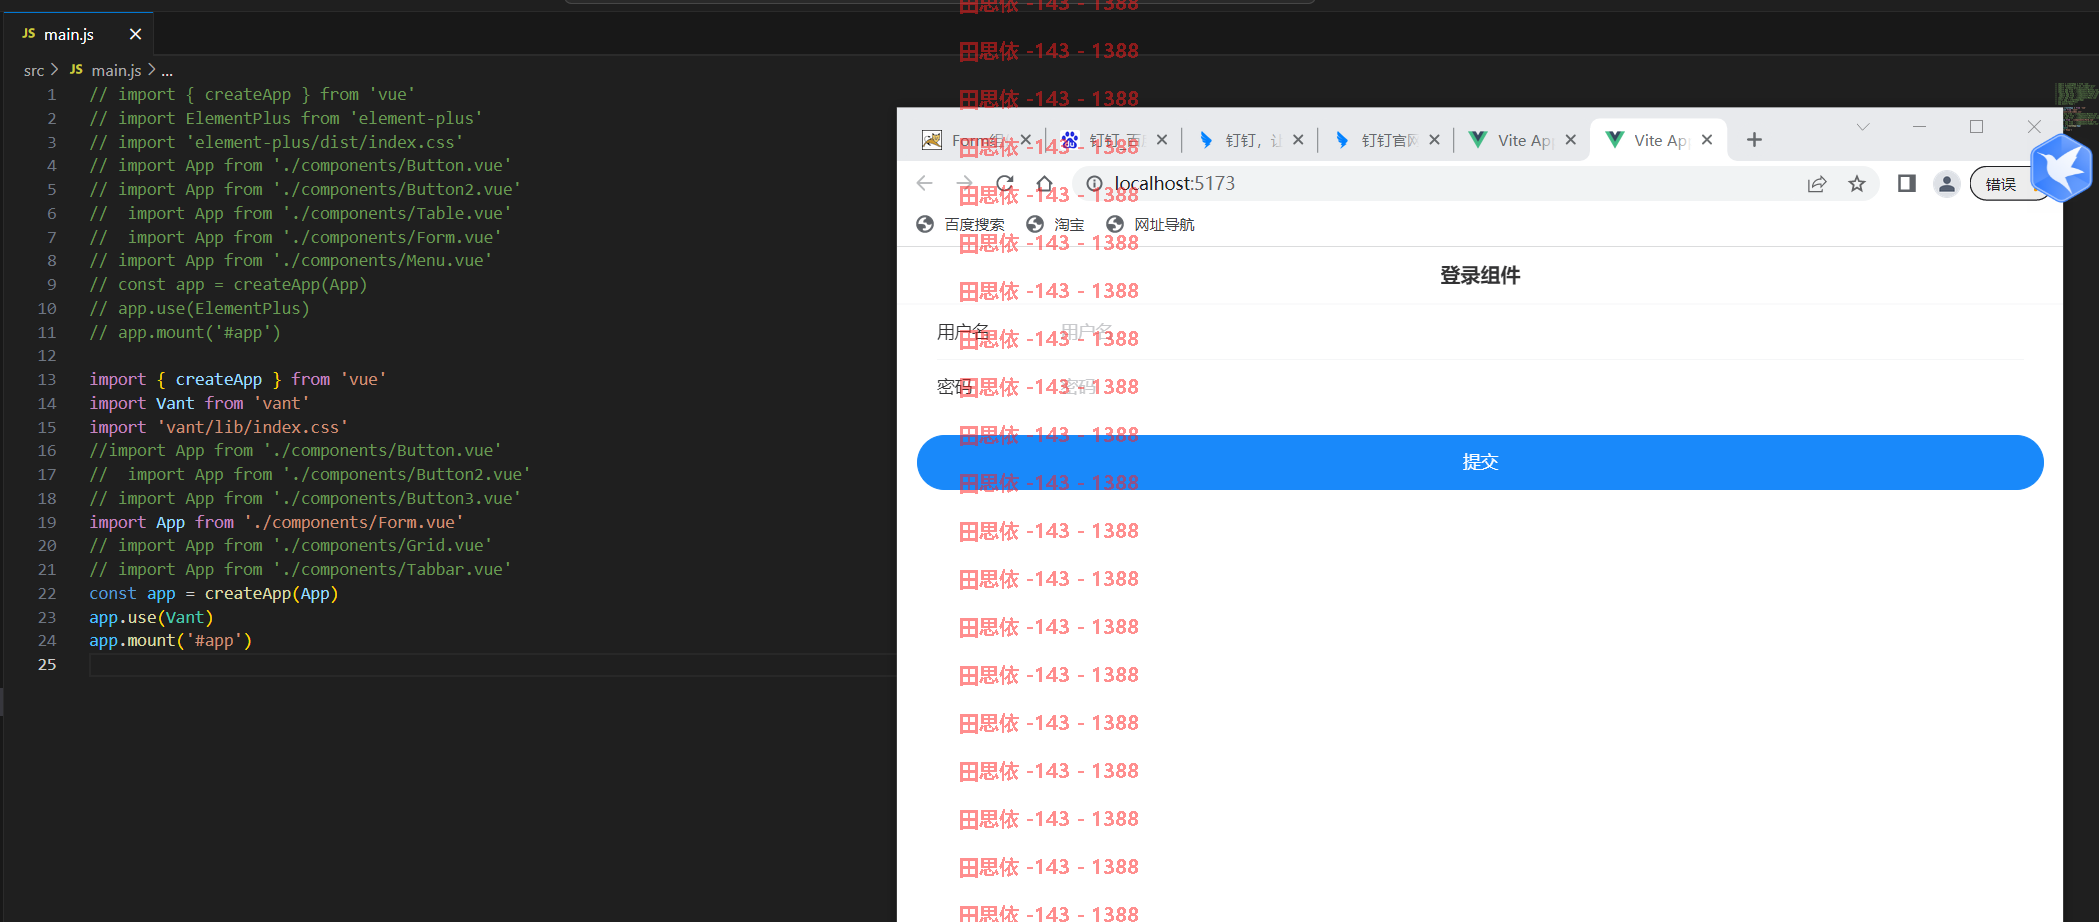Click the commented element-plus/dist/index.css import
Screen dimensions: 2099x922
[276, 142]
